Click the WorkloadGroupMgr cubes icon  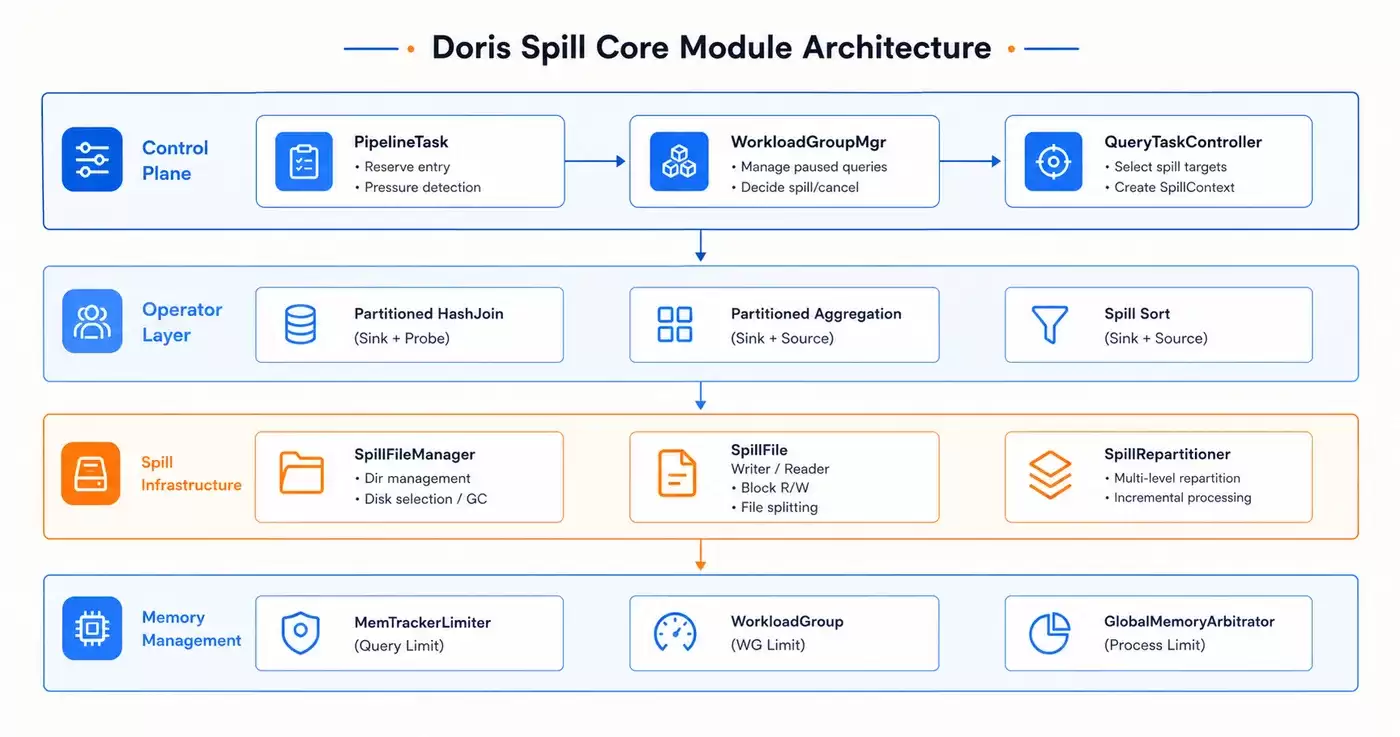tap(679, 161)
